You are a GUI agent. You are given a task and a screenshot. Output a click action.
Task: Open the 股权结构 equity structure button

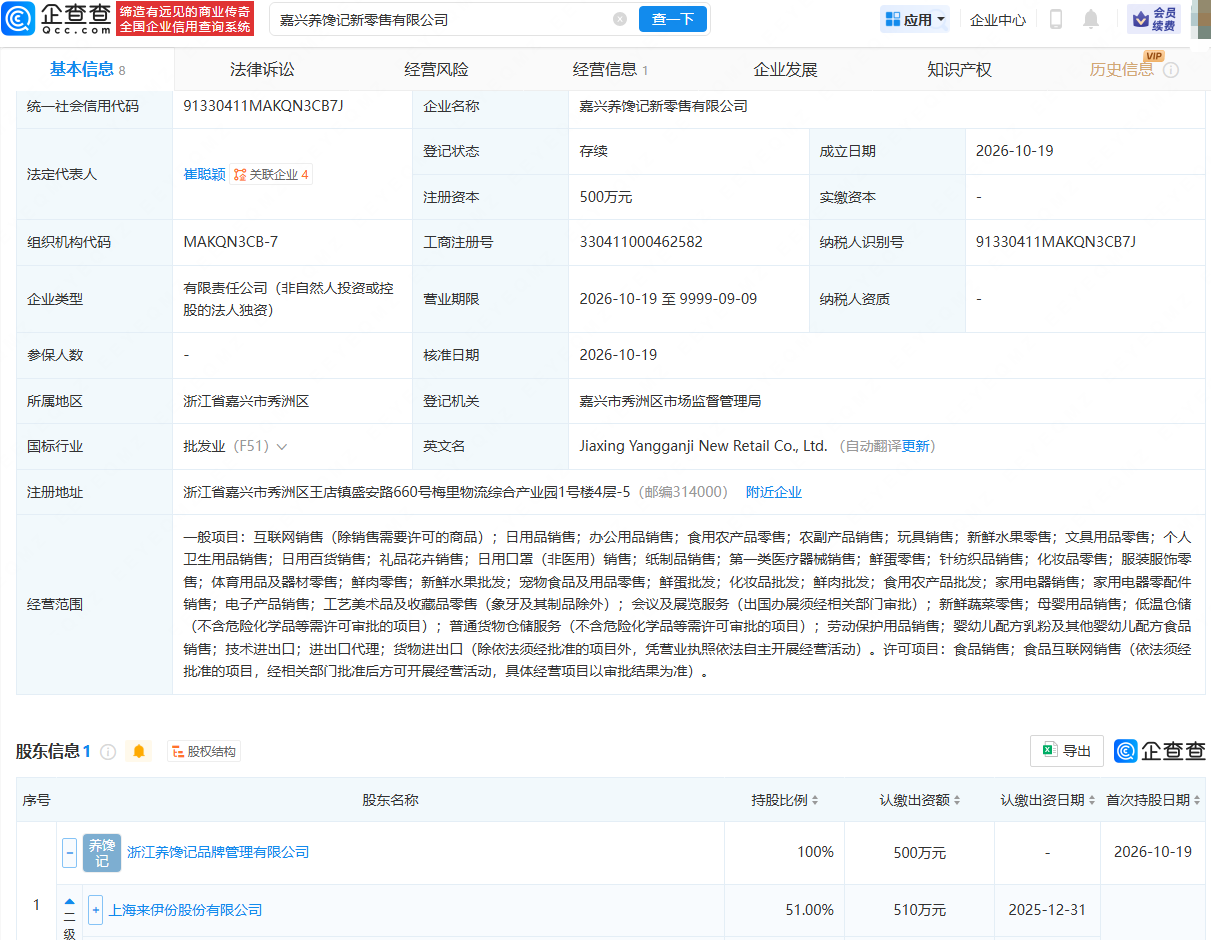(204, 751)
